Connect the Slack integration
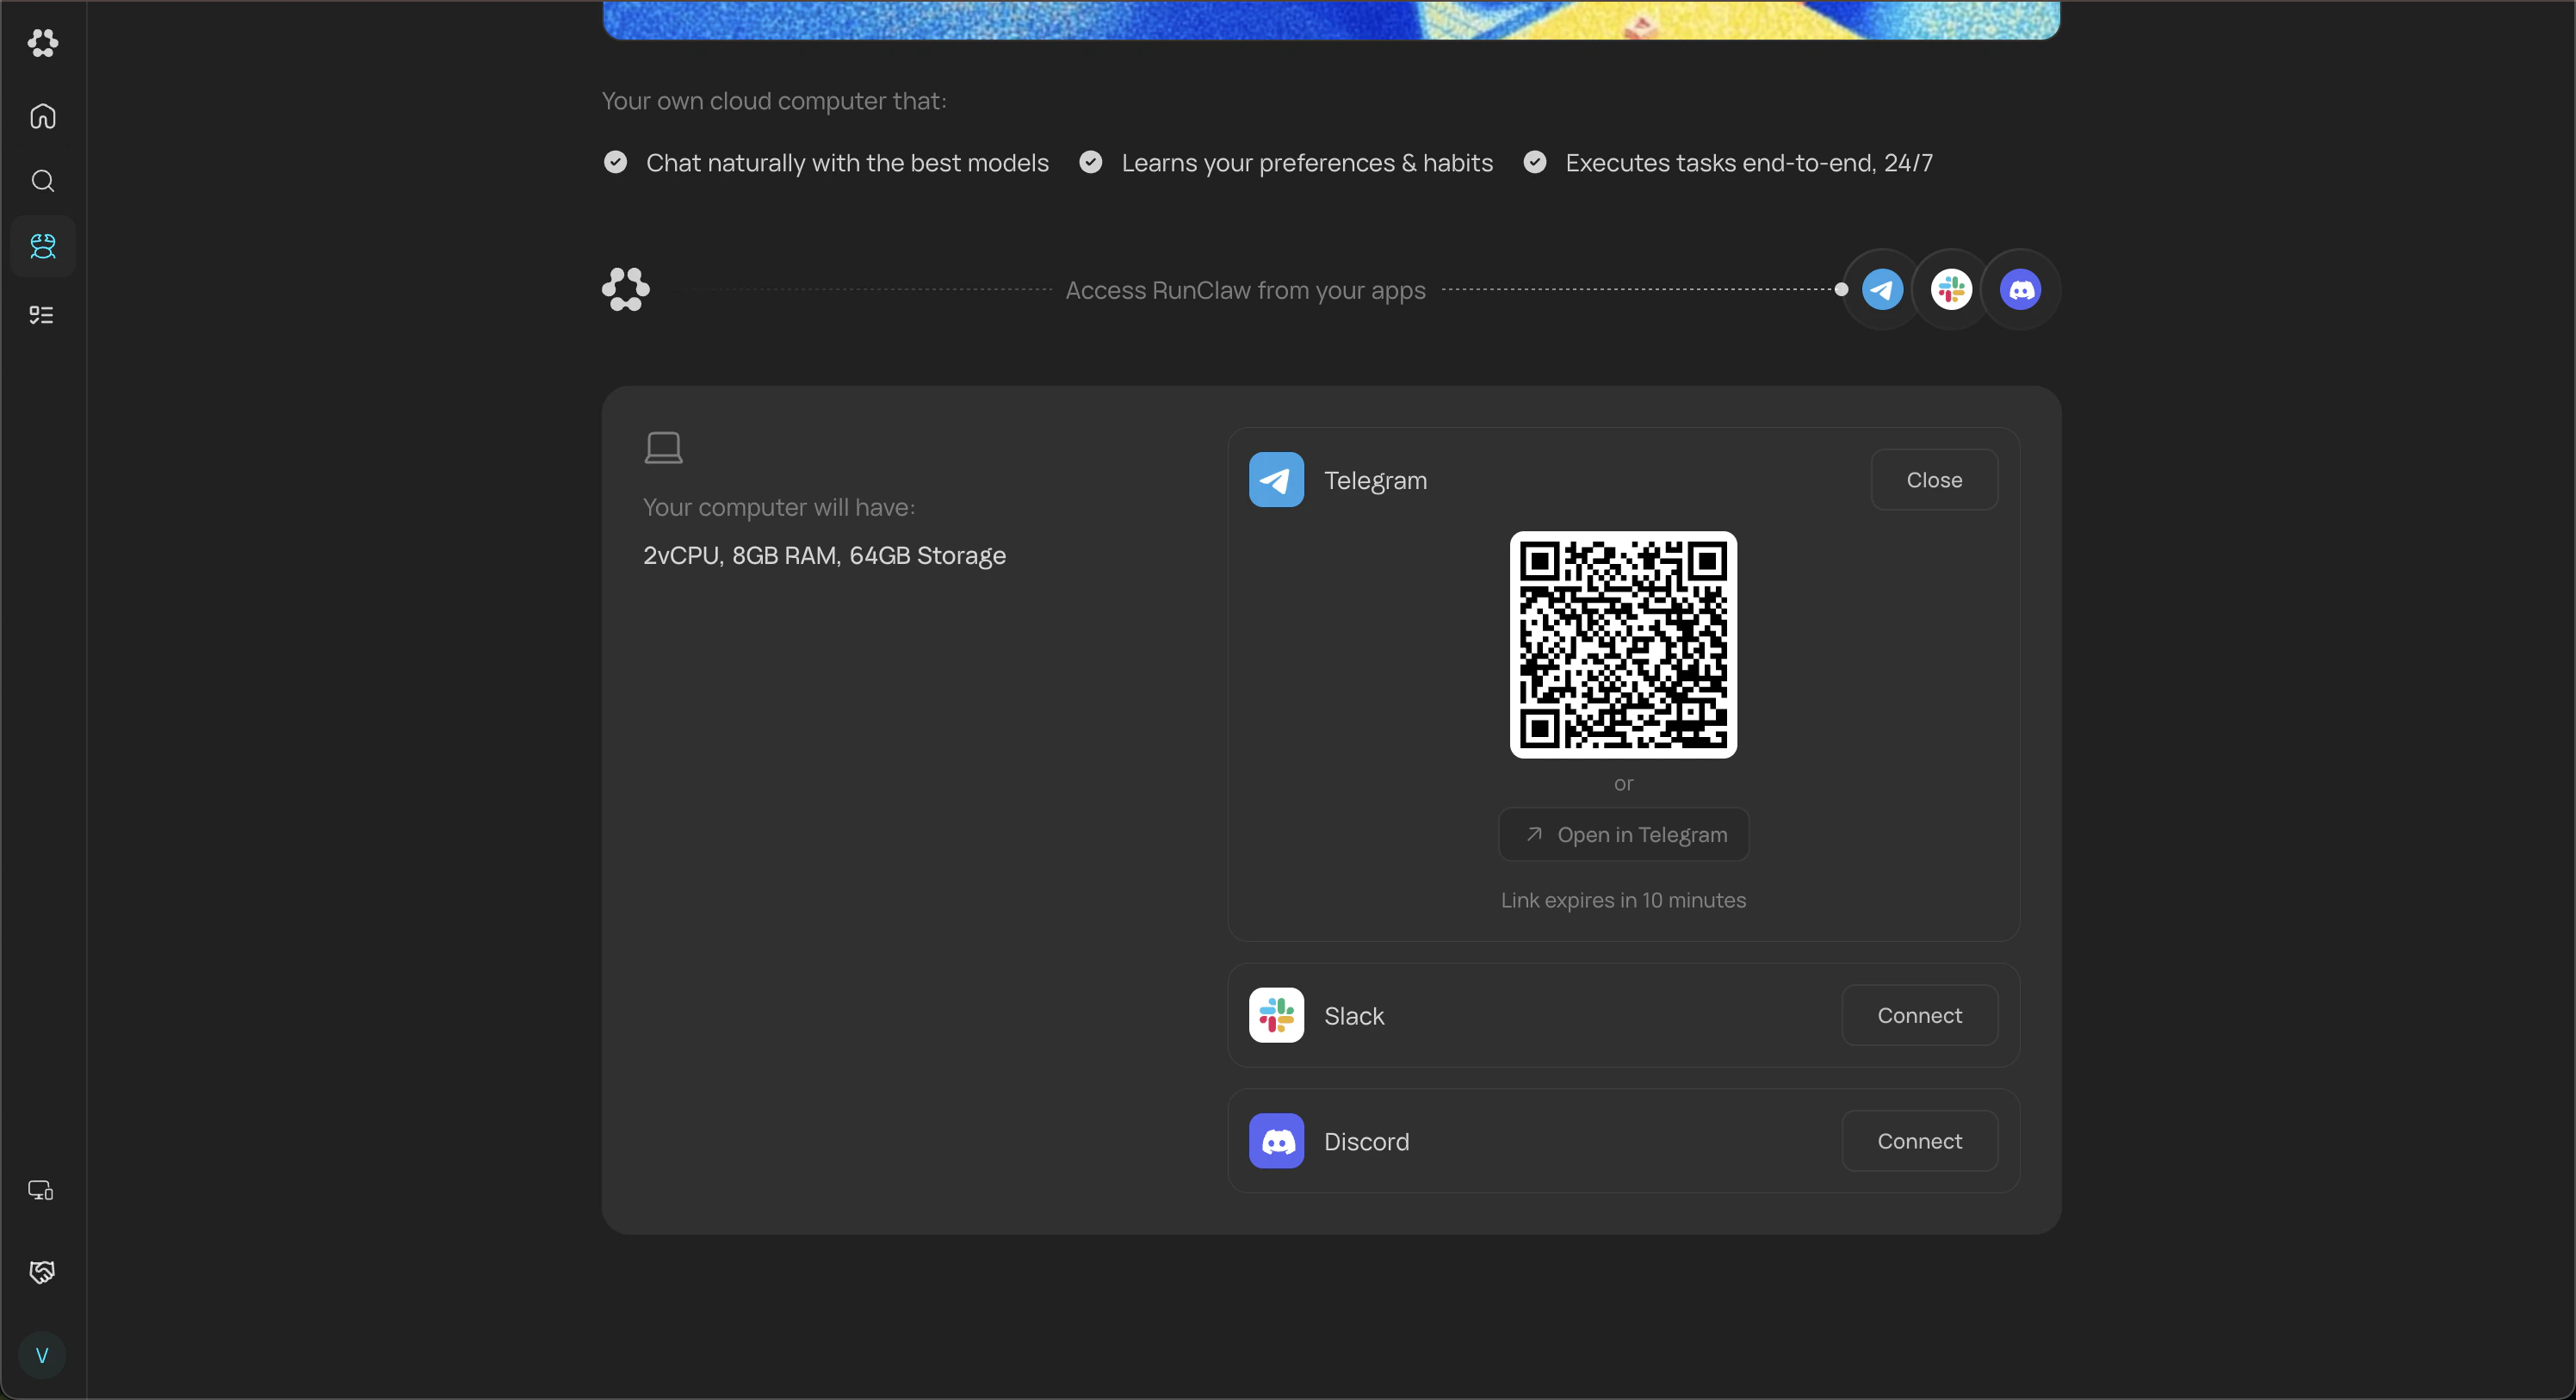The width and height of the screenshot is (2576, 1400). (1919, 1015)
